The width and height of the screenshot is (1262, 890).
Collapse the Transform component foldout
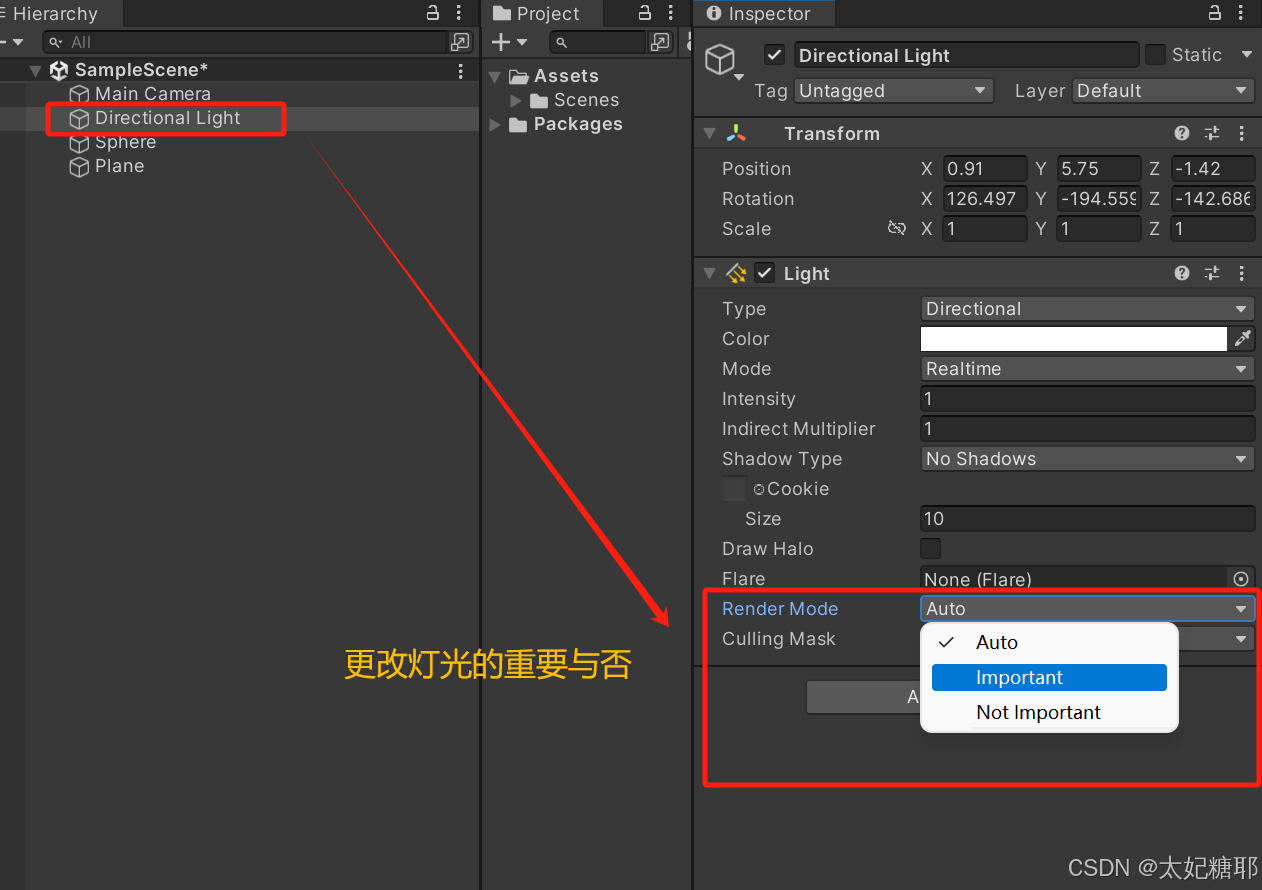[x=709, y=133]
